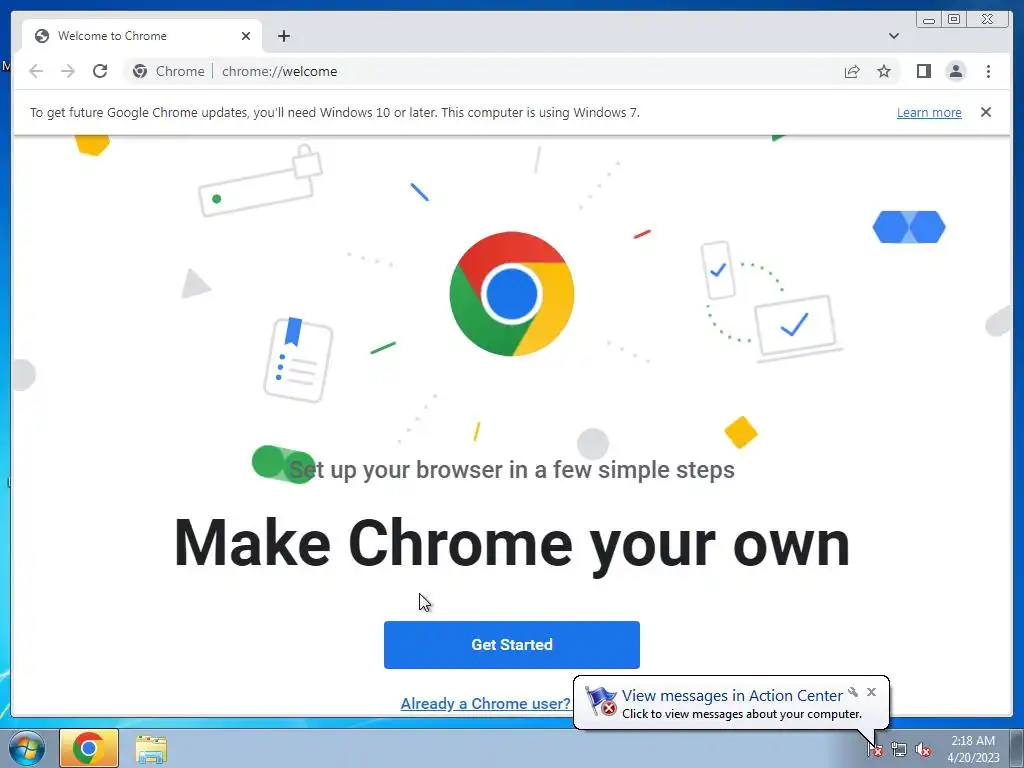
Task: Click the Get Started button
Action: [511, 645]
